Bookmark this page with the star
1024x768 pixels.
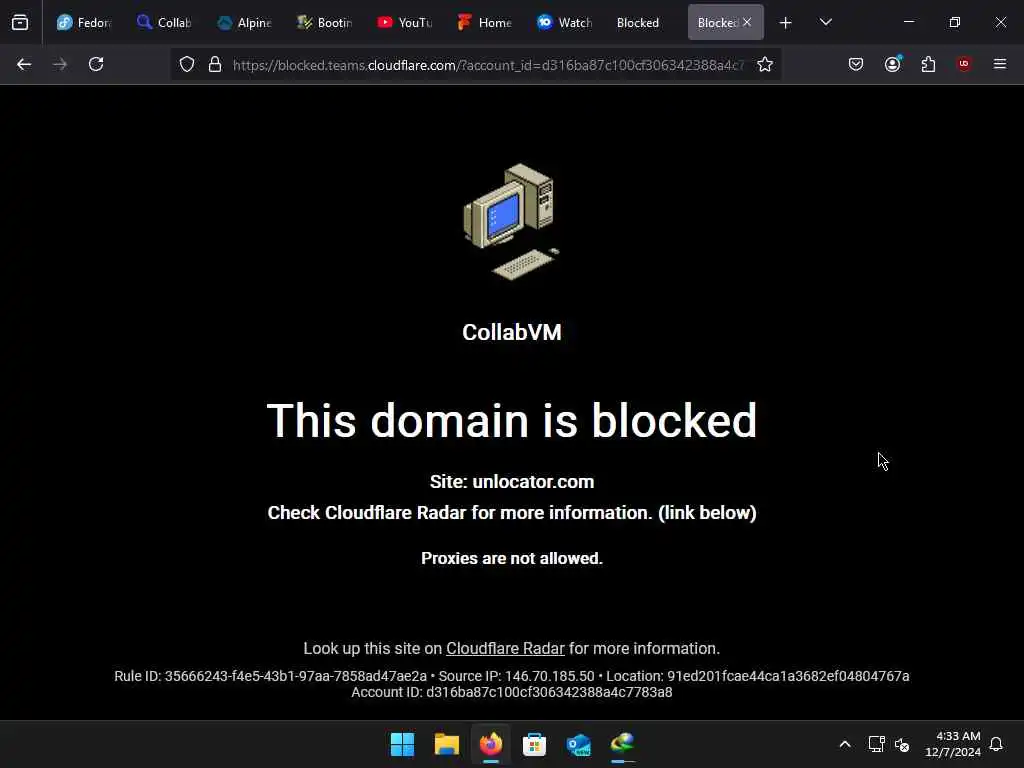(765, 65)
